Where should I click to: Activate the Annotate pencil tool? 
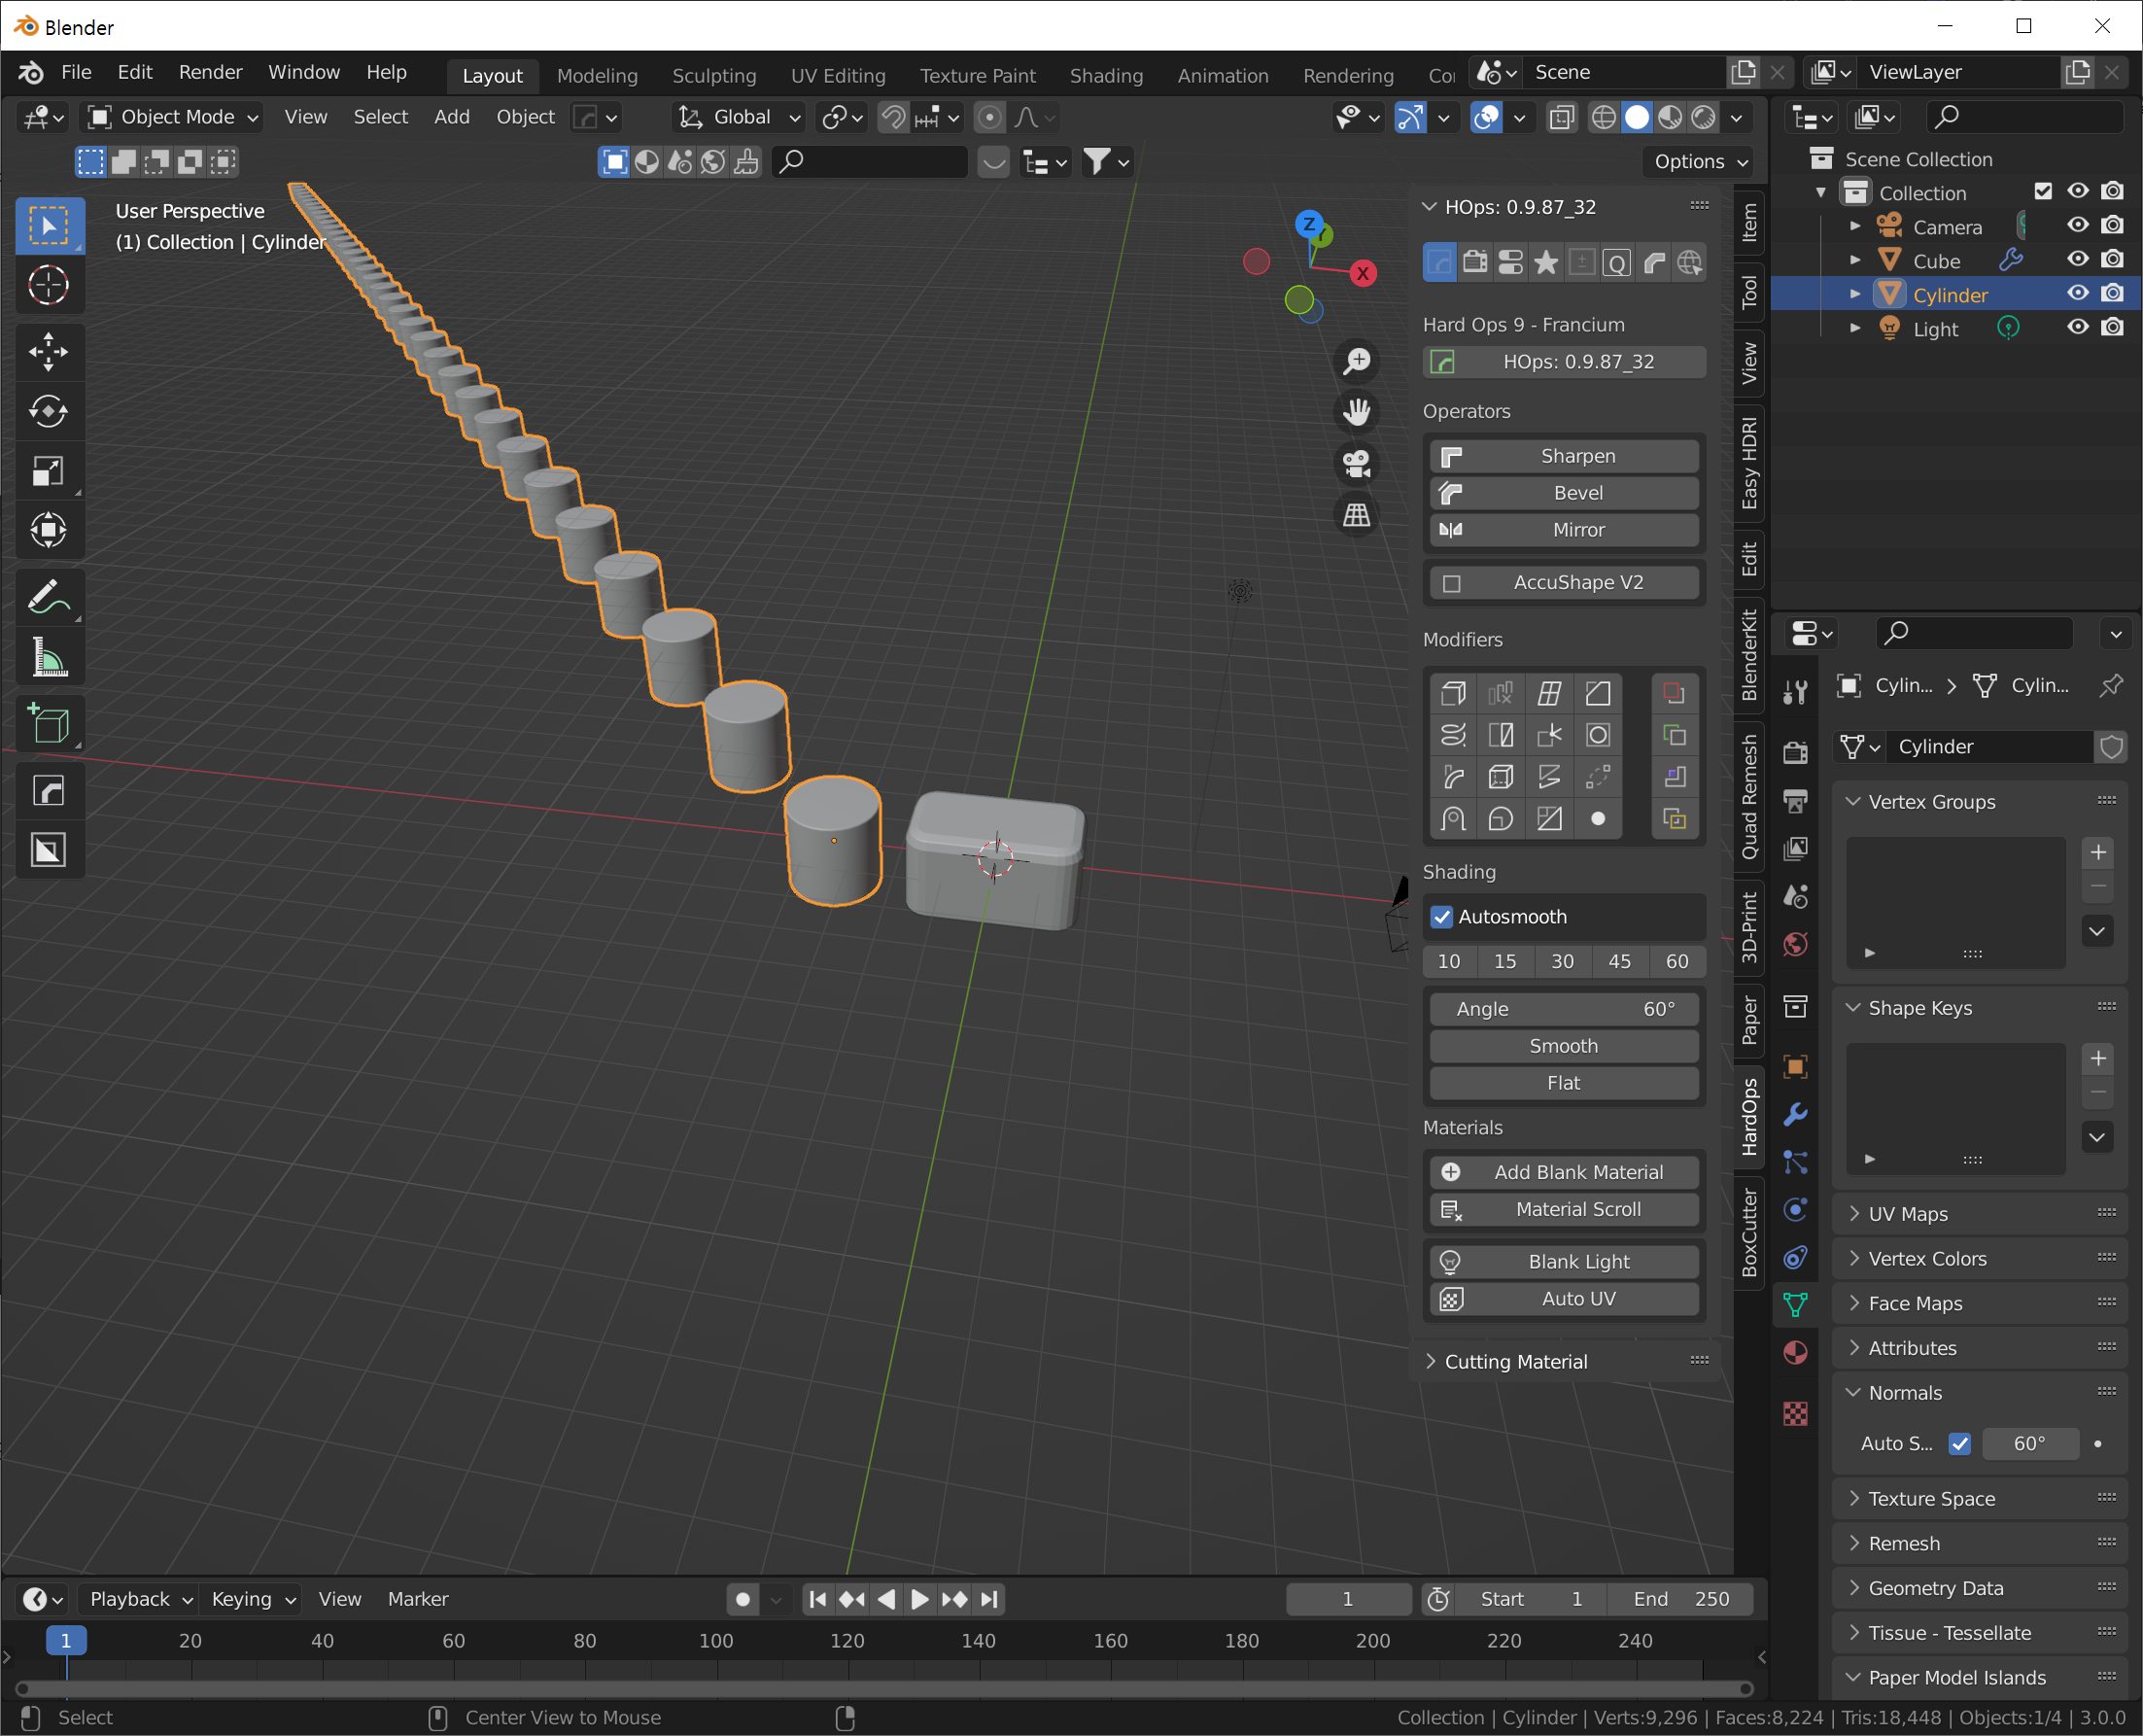48,597
